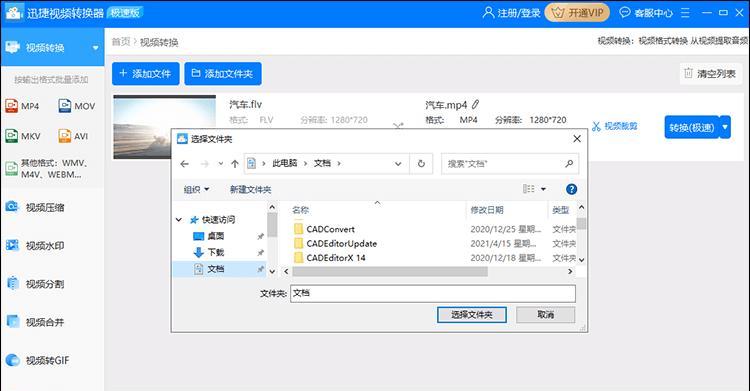Change view layout icon in dialog
Viewport: 750px width, 391px height.
tap(529, 189)
